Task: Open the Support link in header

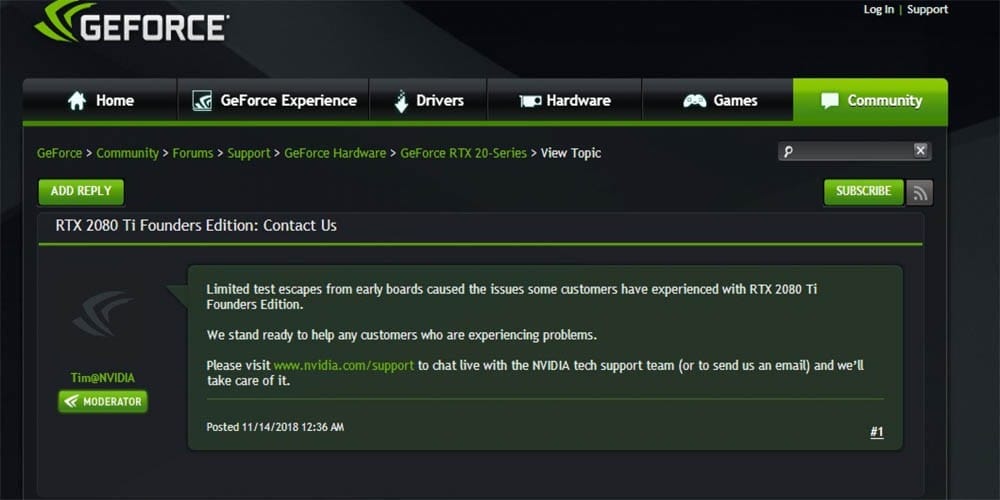Action: pos(927,10)
